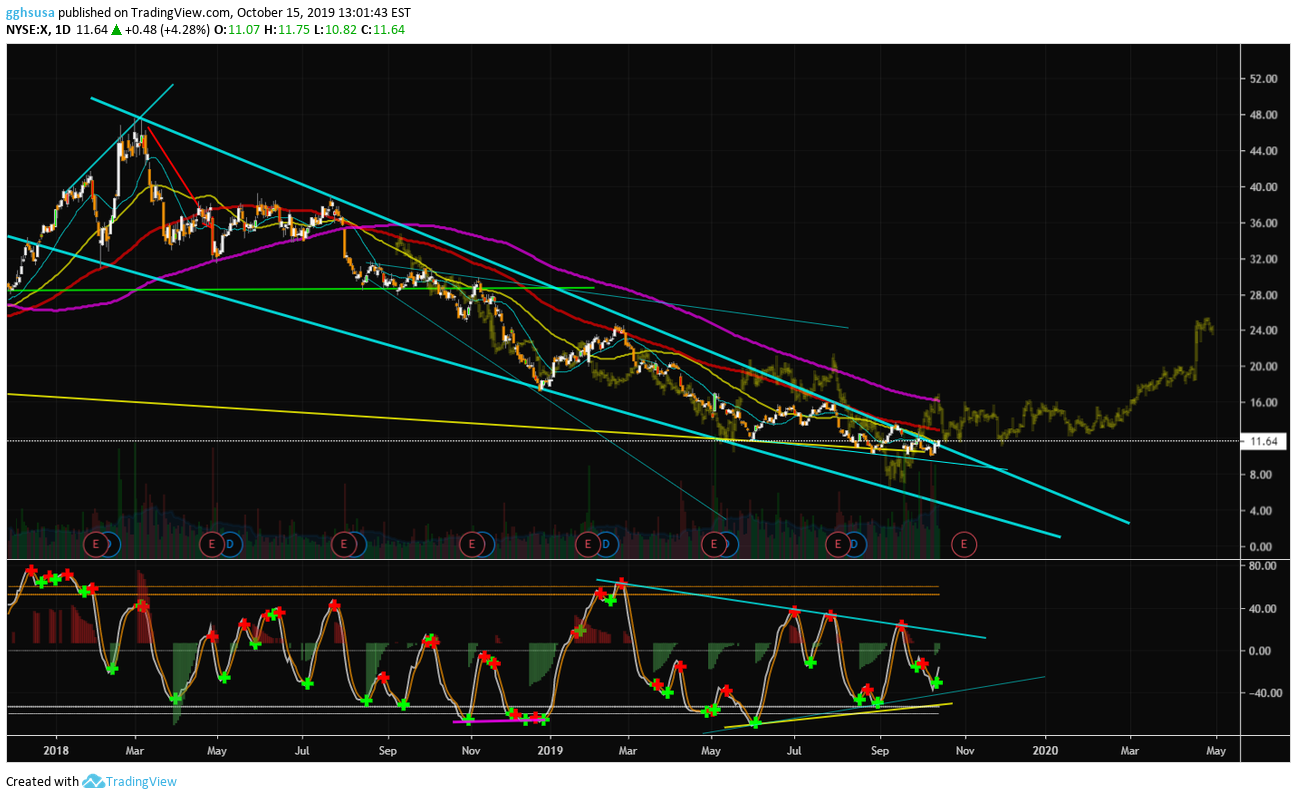The width and height of the screenshot is (1297, 799).
Task: Click the 8.00 price axis label
Action: (x=1261, y=475)
